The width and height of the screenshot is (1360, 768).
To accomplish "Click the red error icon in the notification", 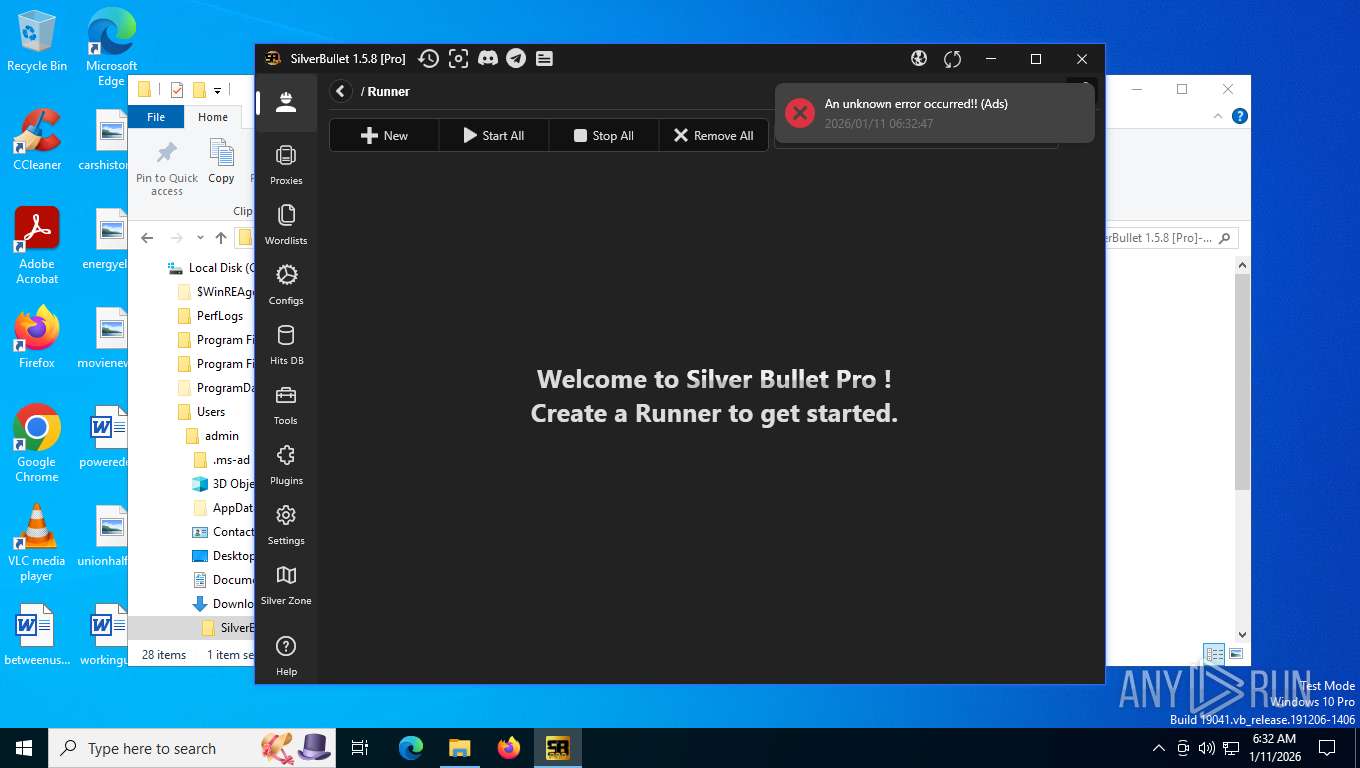I will 800,113.
